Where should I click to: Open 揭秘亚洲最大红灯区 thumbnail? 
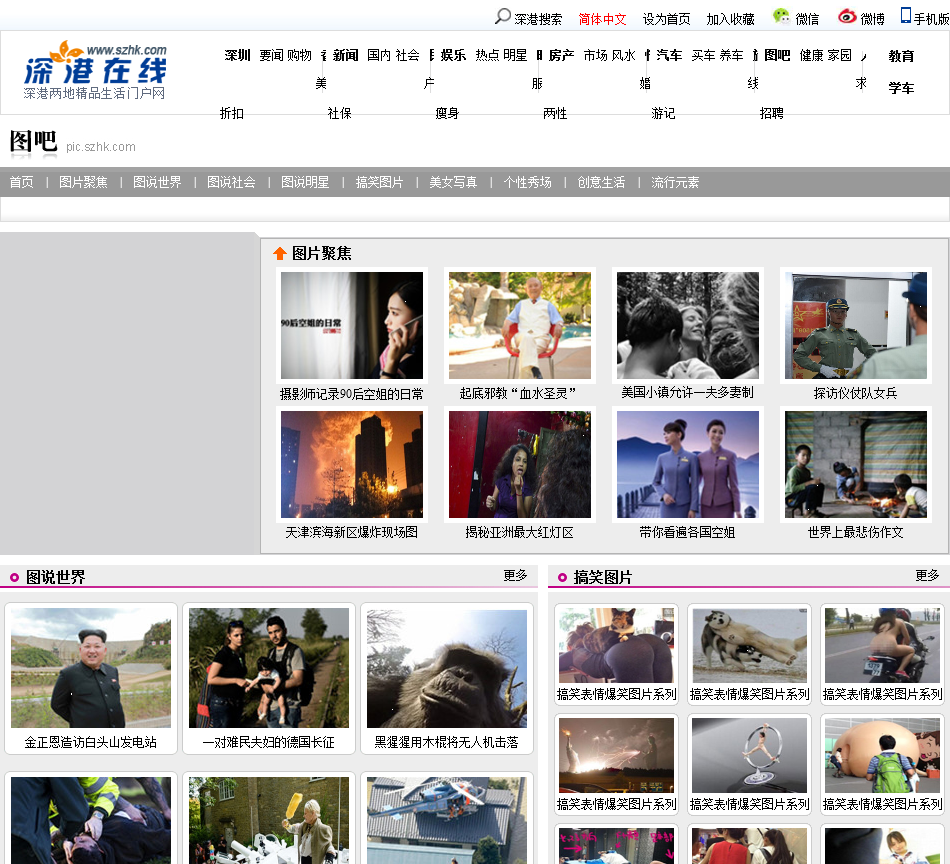520,465
